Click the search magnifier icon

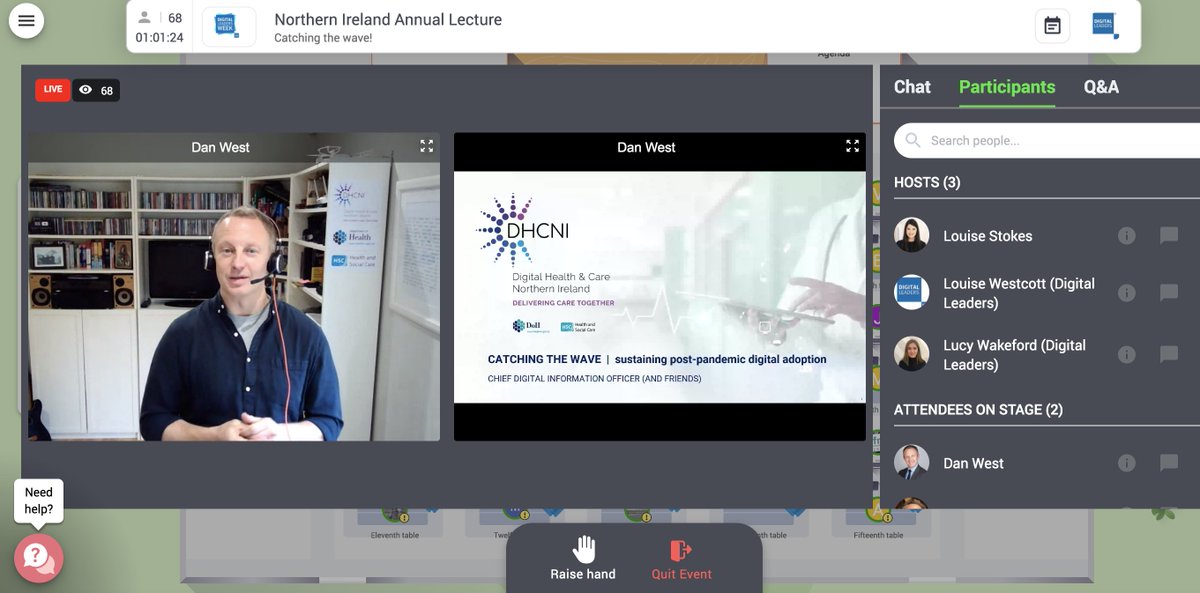tap(912, 140)
